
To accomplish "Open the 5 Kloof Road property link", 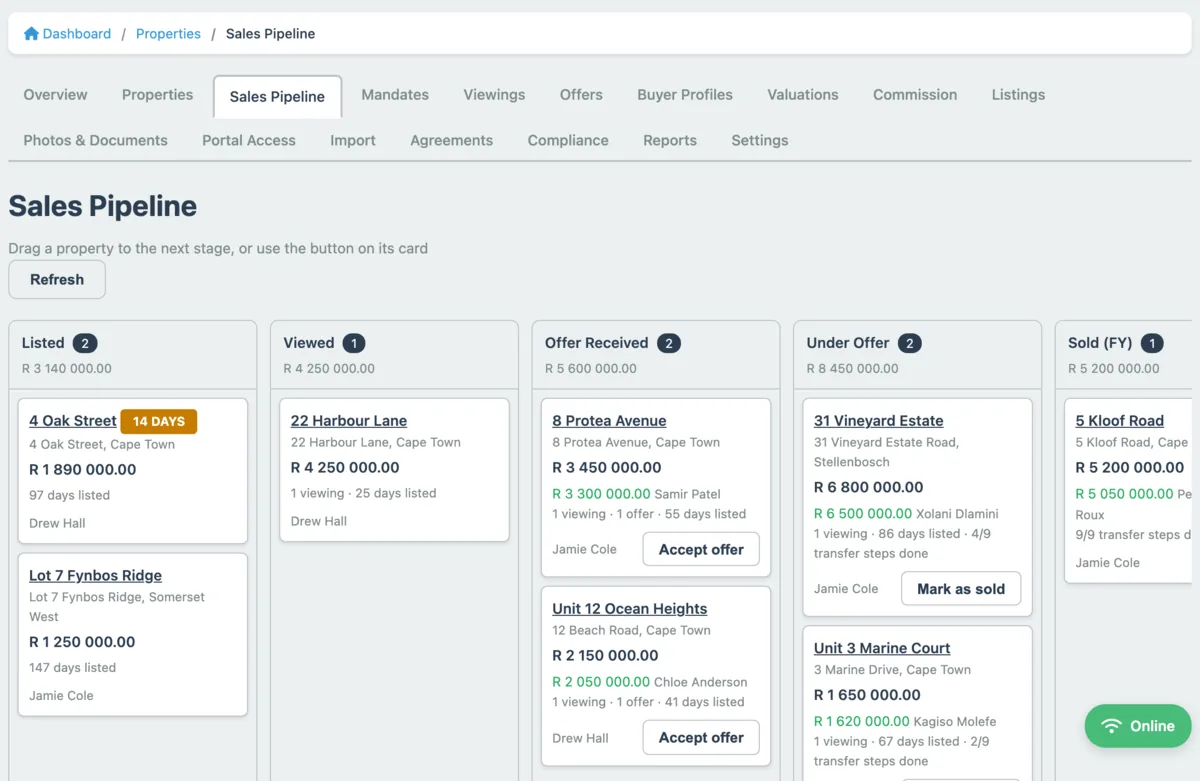I will [x=1120, y=421].
